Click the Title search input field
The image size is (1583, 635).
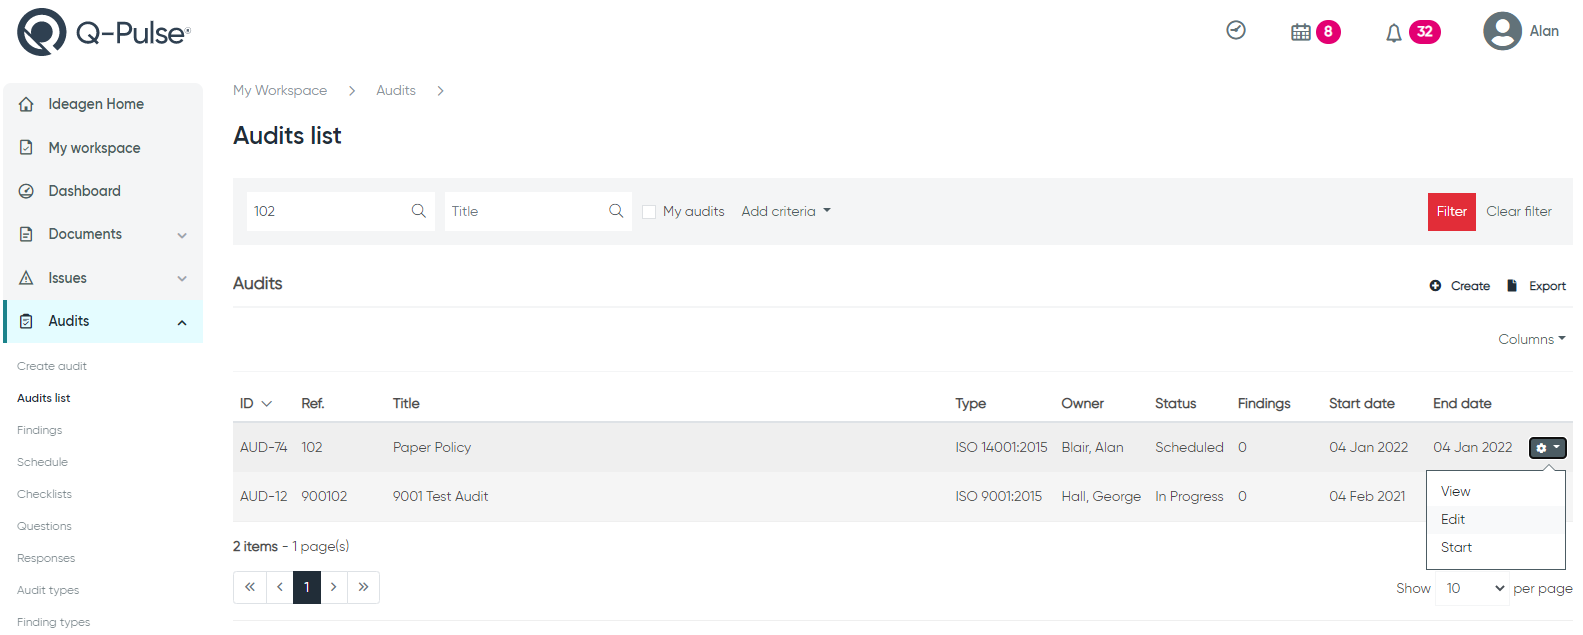tap(526, 211)
